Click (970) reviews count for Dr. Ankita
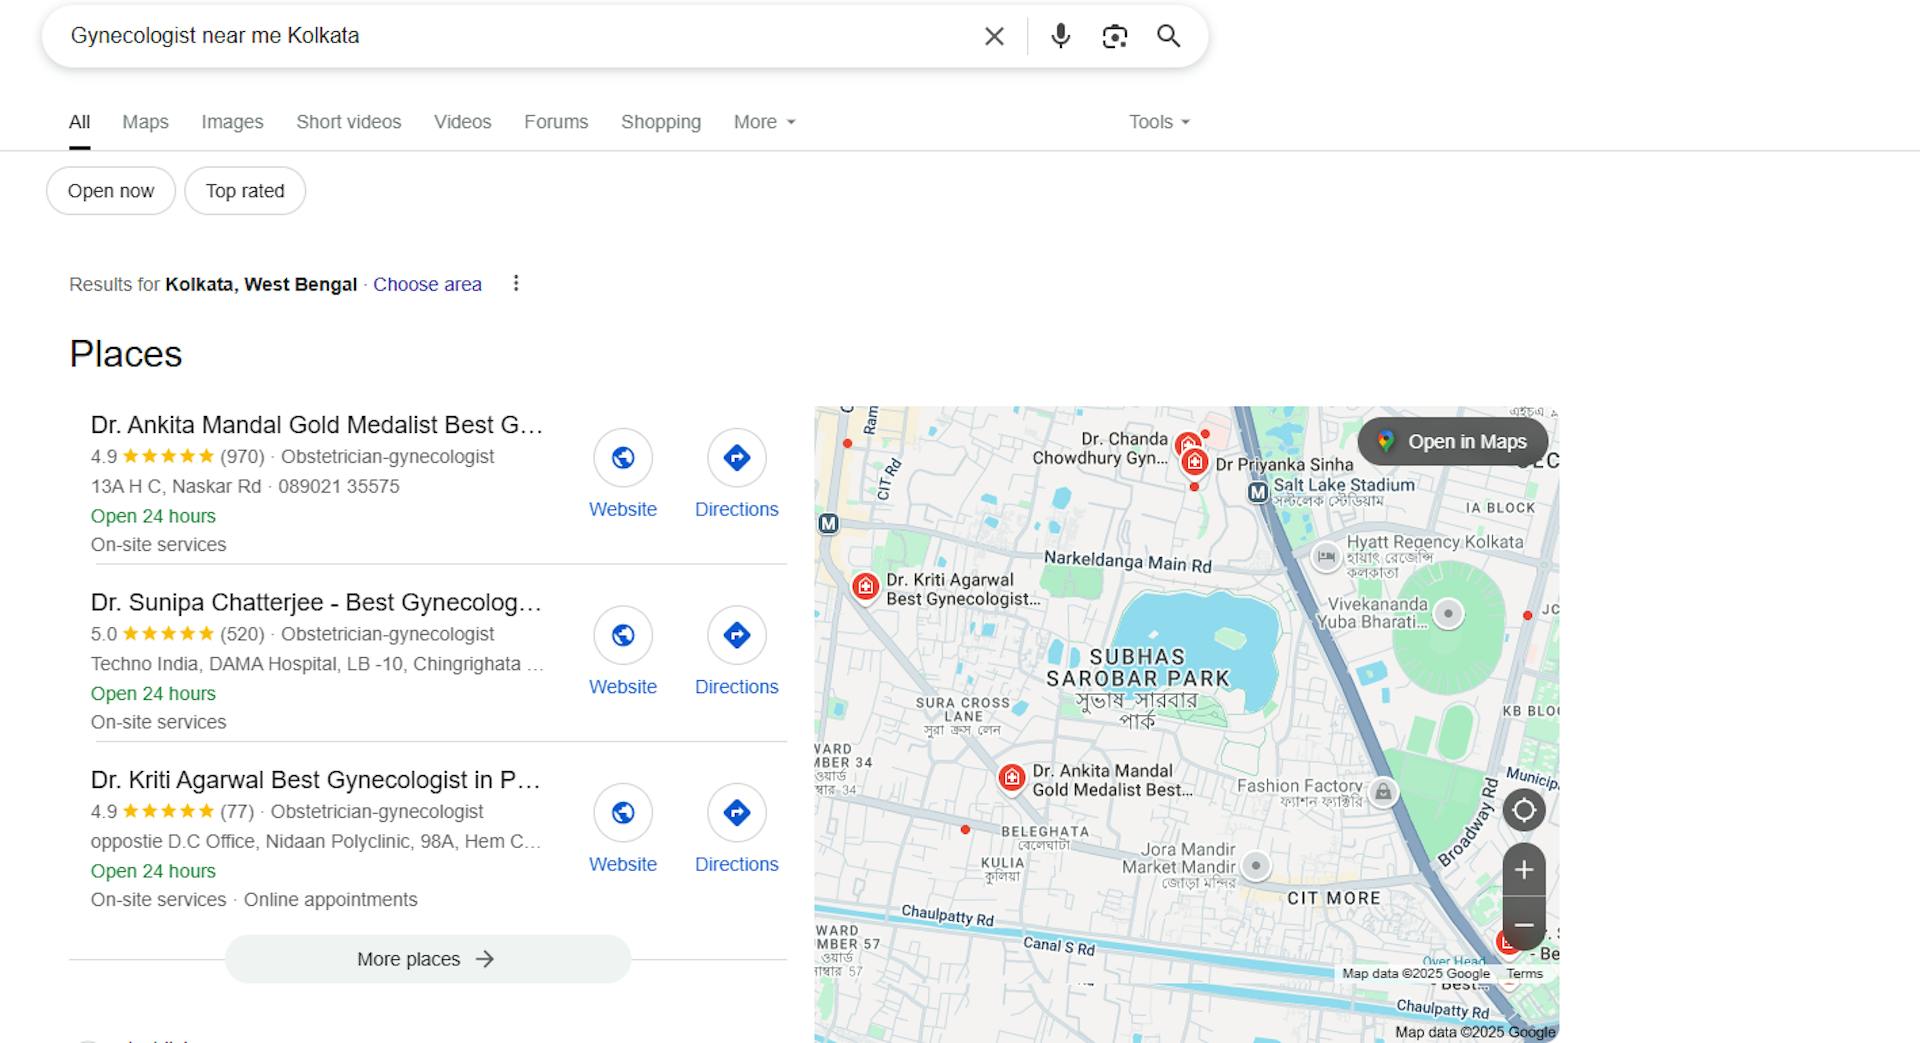The height and width of the screenshot is (1043, 1920). 242,457
